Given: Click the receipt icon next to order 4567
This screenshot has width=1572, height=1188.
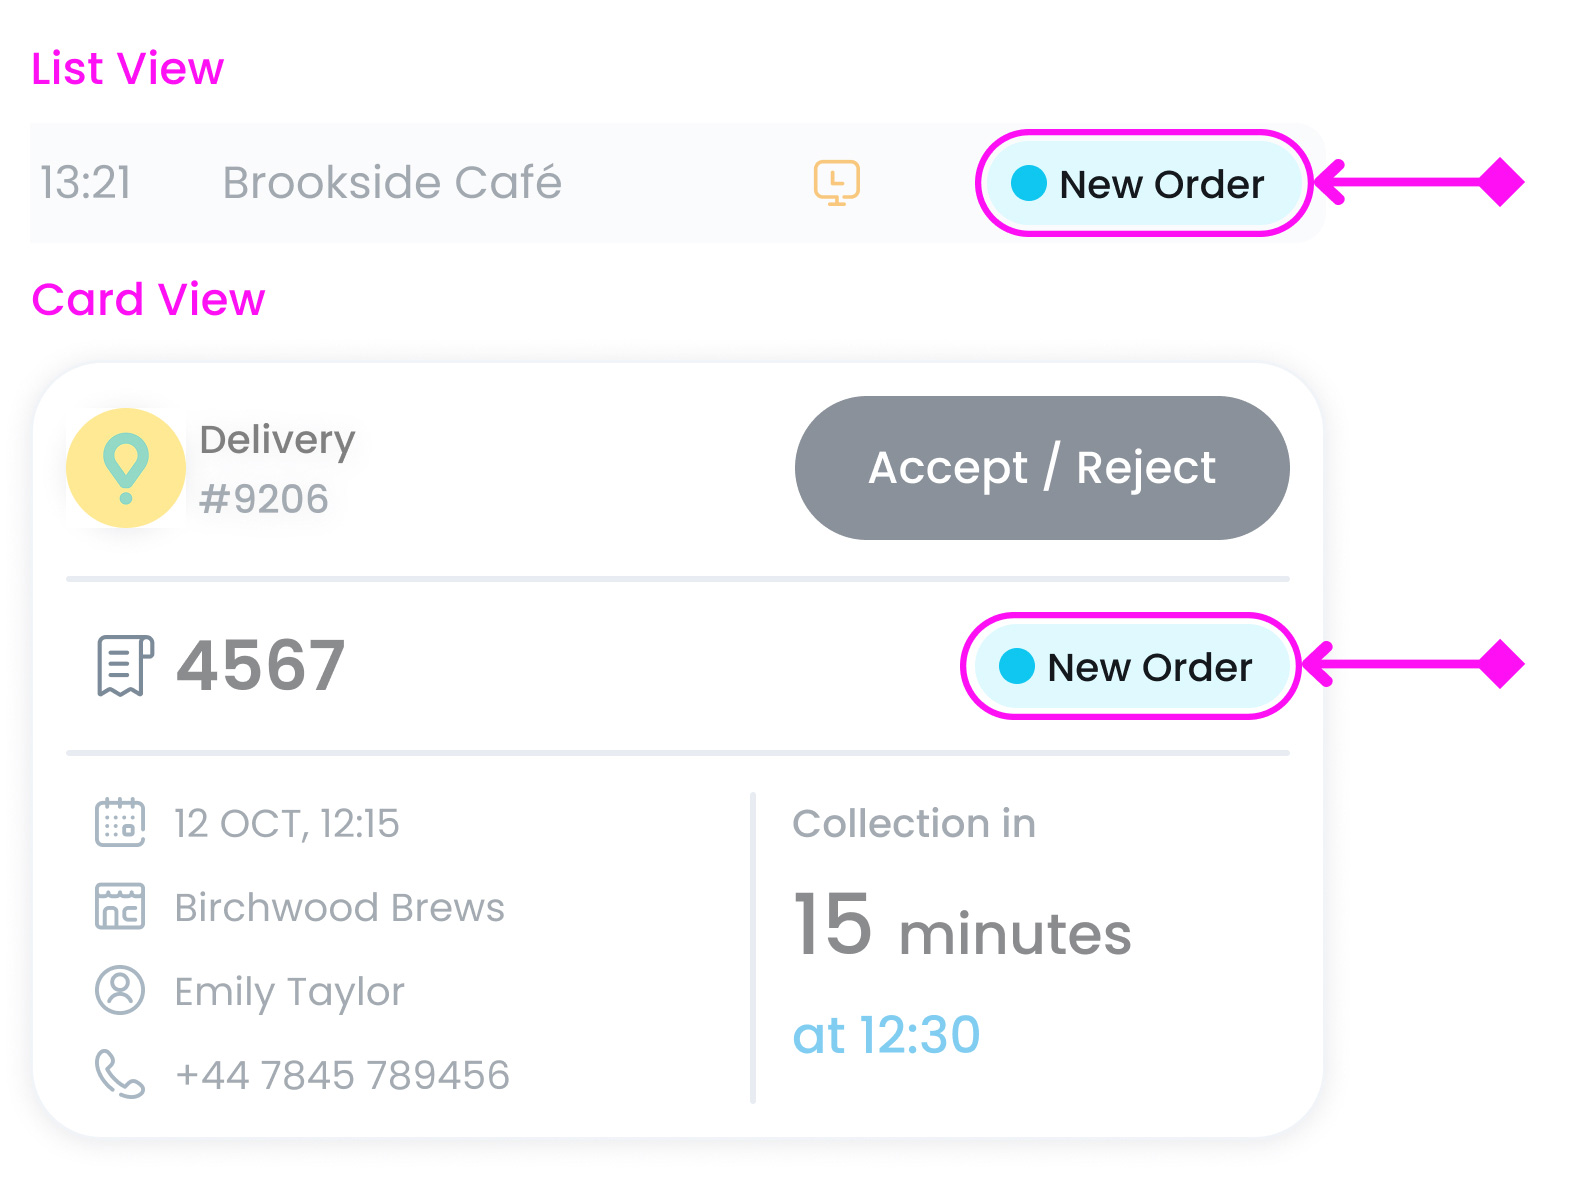Looking at the screenshot, I should tap(122, 665).
